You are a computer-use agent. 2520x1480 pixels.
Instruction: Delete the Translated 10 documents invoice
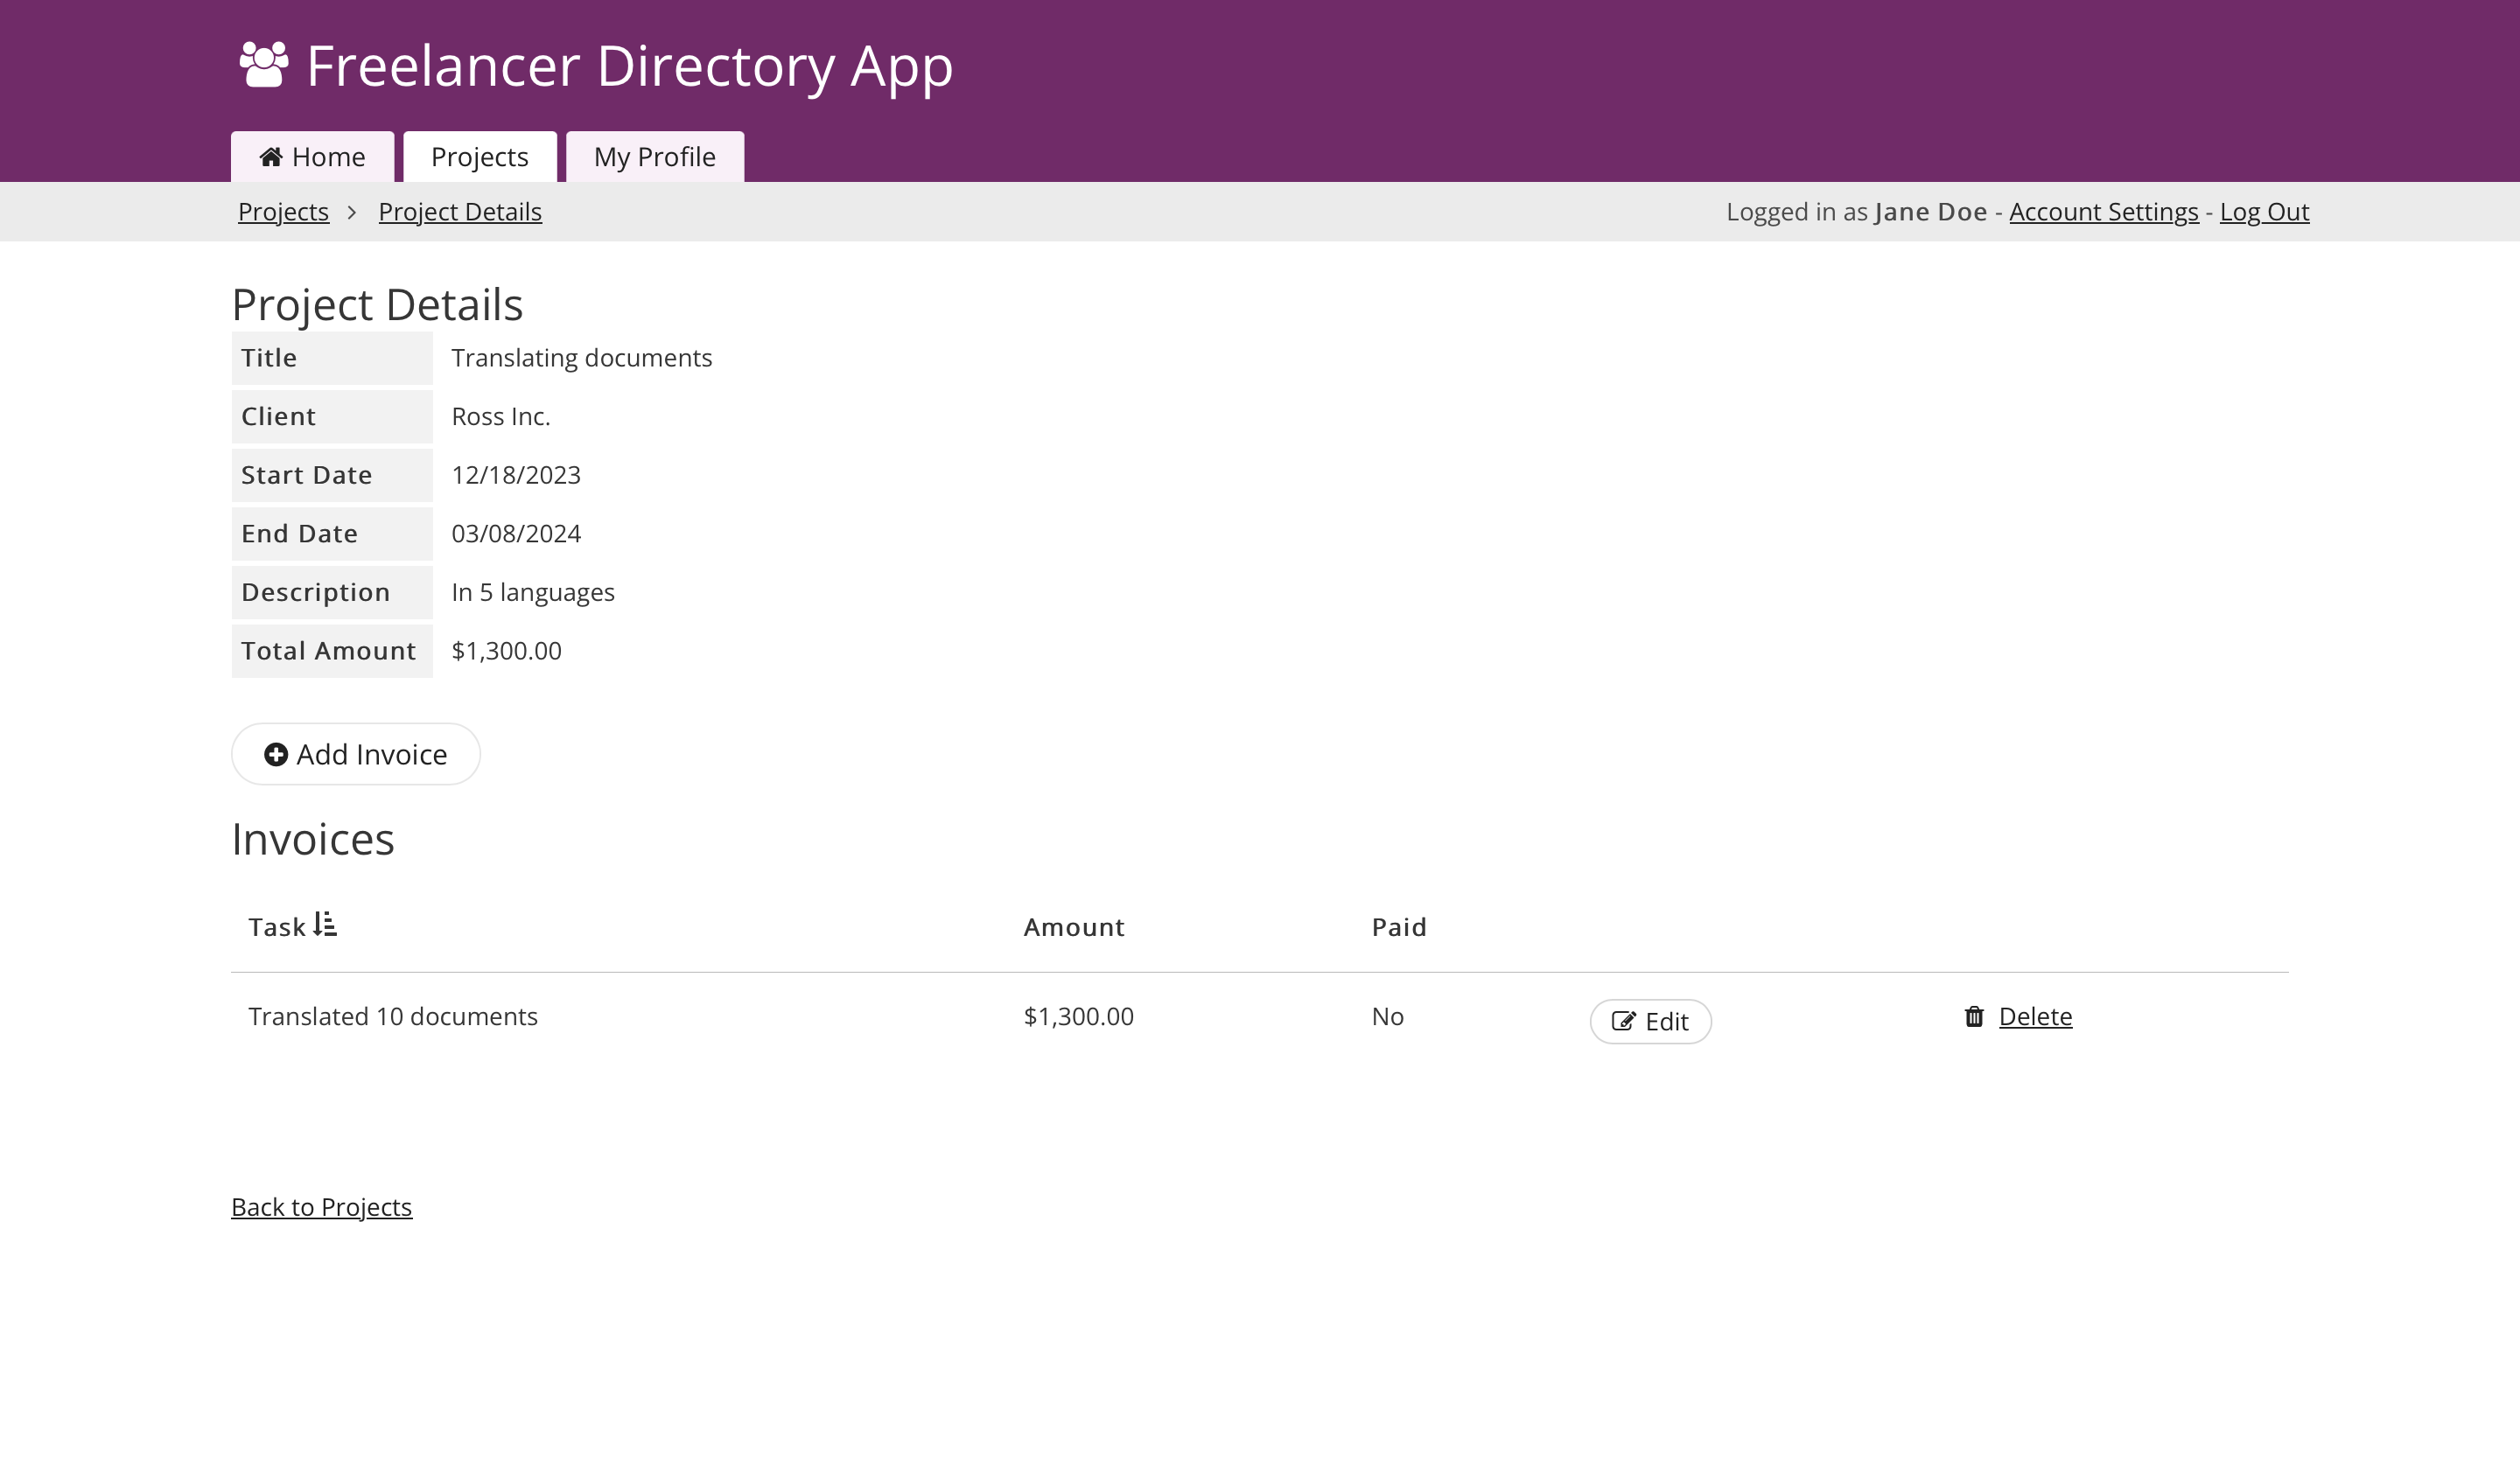click(2034, 1016)
